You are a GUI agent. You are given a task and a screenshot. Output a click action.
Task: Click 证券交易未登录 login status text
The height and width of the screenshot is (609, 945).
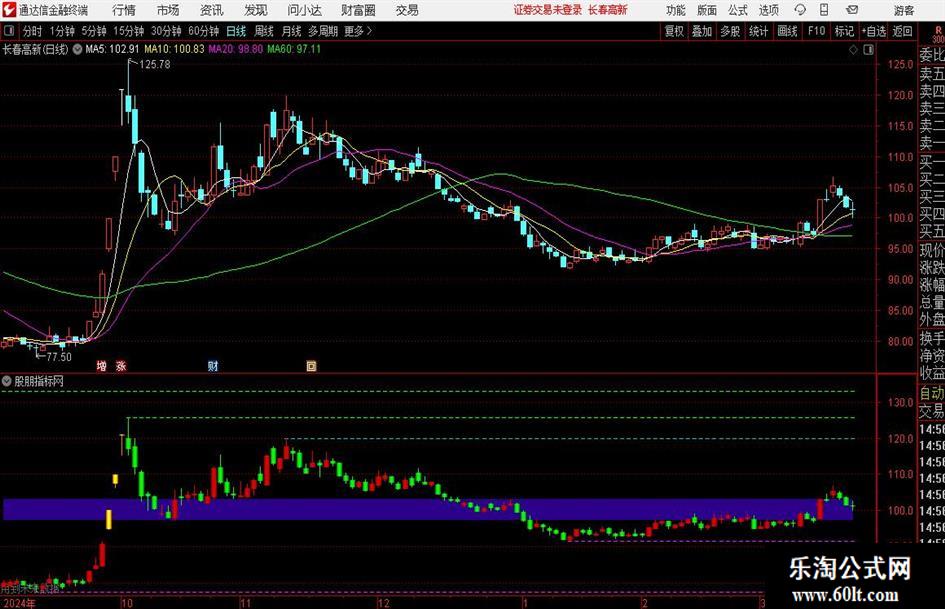[548, 10]
